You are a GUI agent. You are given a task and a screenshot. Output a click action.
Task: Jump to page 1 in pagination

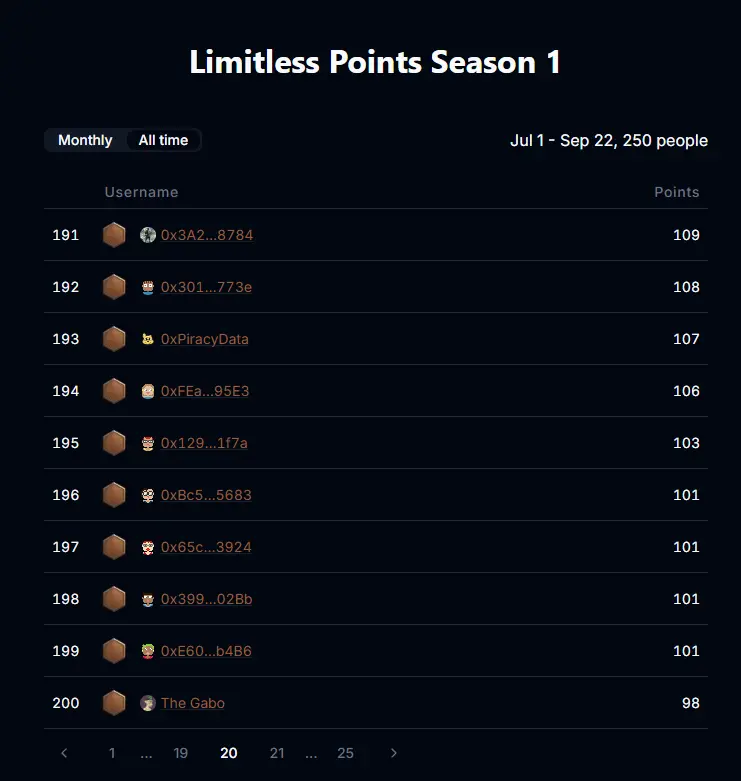[x=112, y=753]
